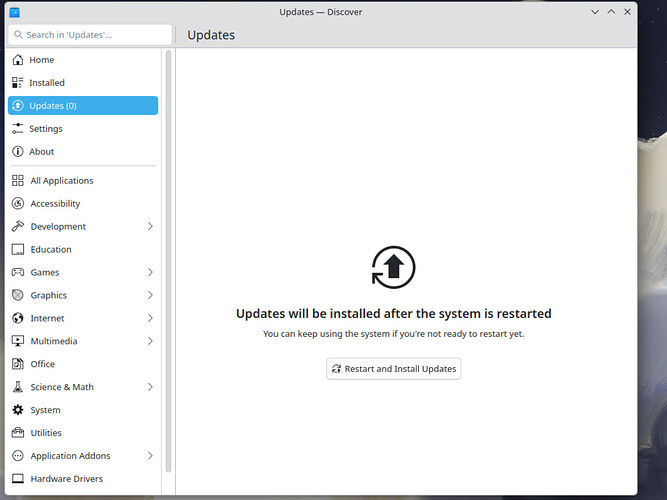Open the Accessibility category
The width and height of the screenshot is (667, 500).
[x=83, y=203]
